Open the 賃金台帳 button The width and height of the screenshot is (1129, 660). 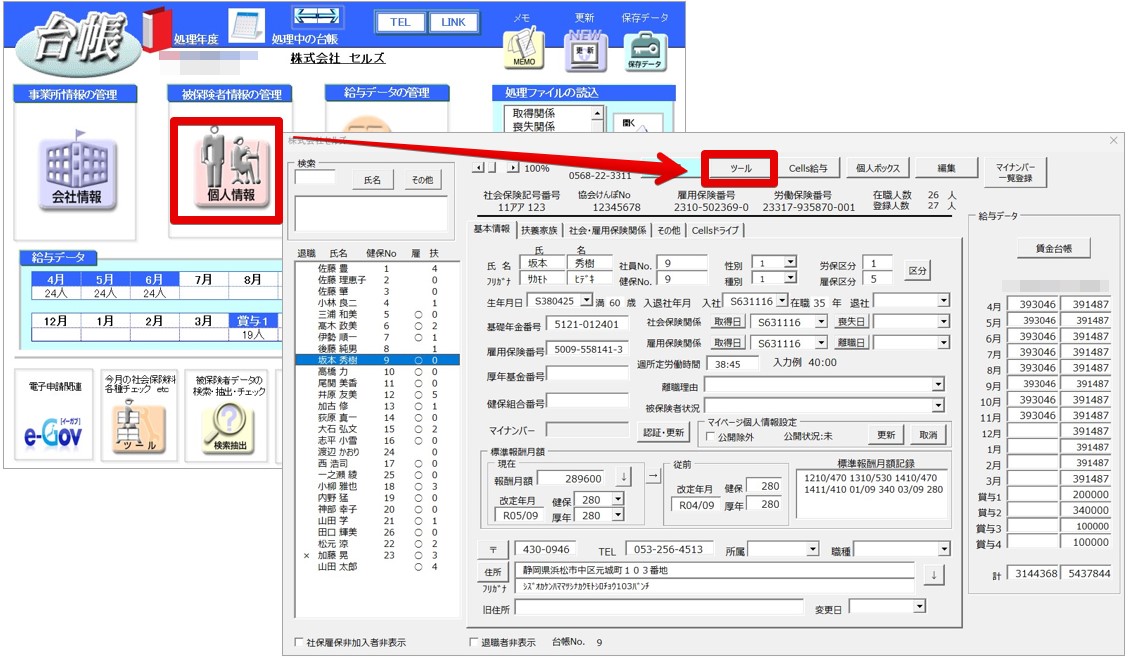click(x=1053, y=249)
